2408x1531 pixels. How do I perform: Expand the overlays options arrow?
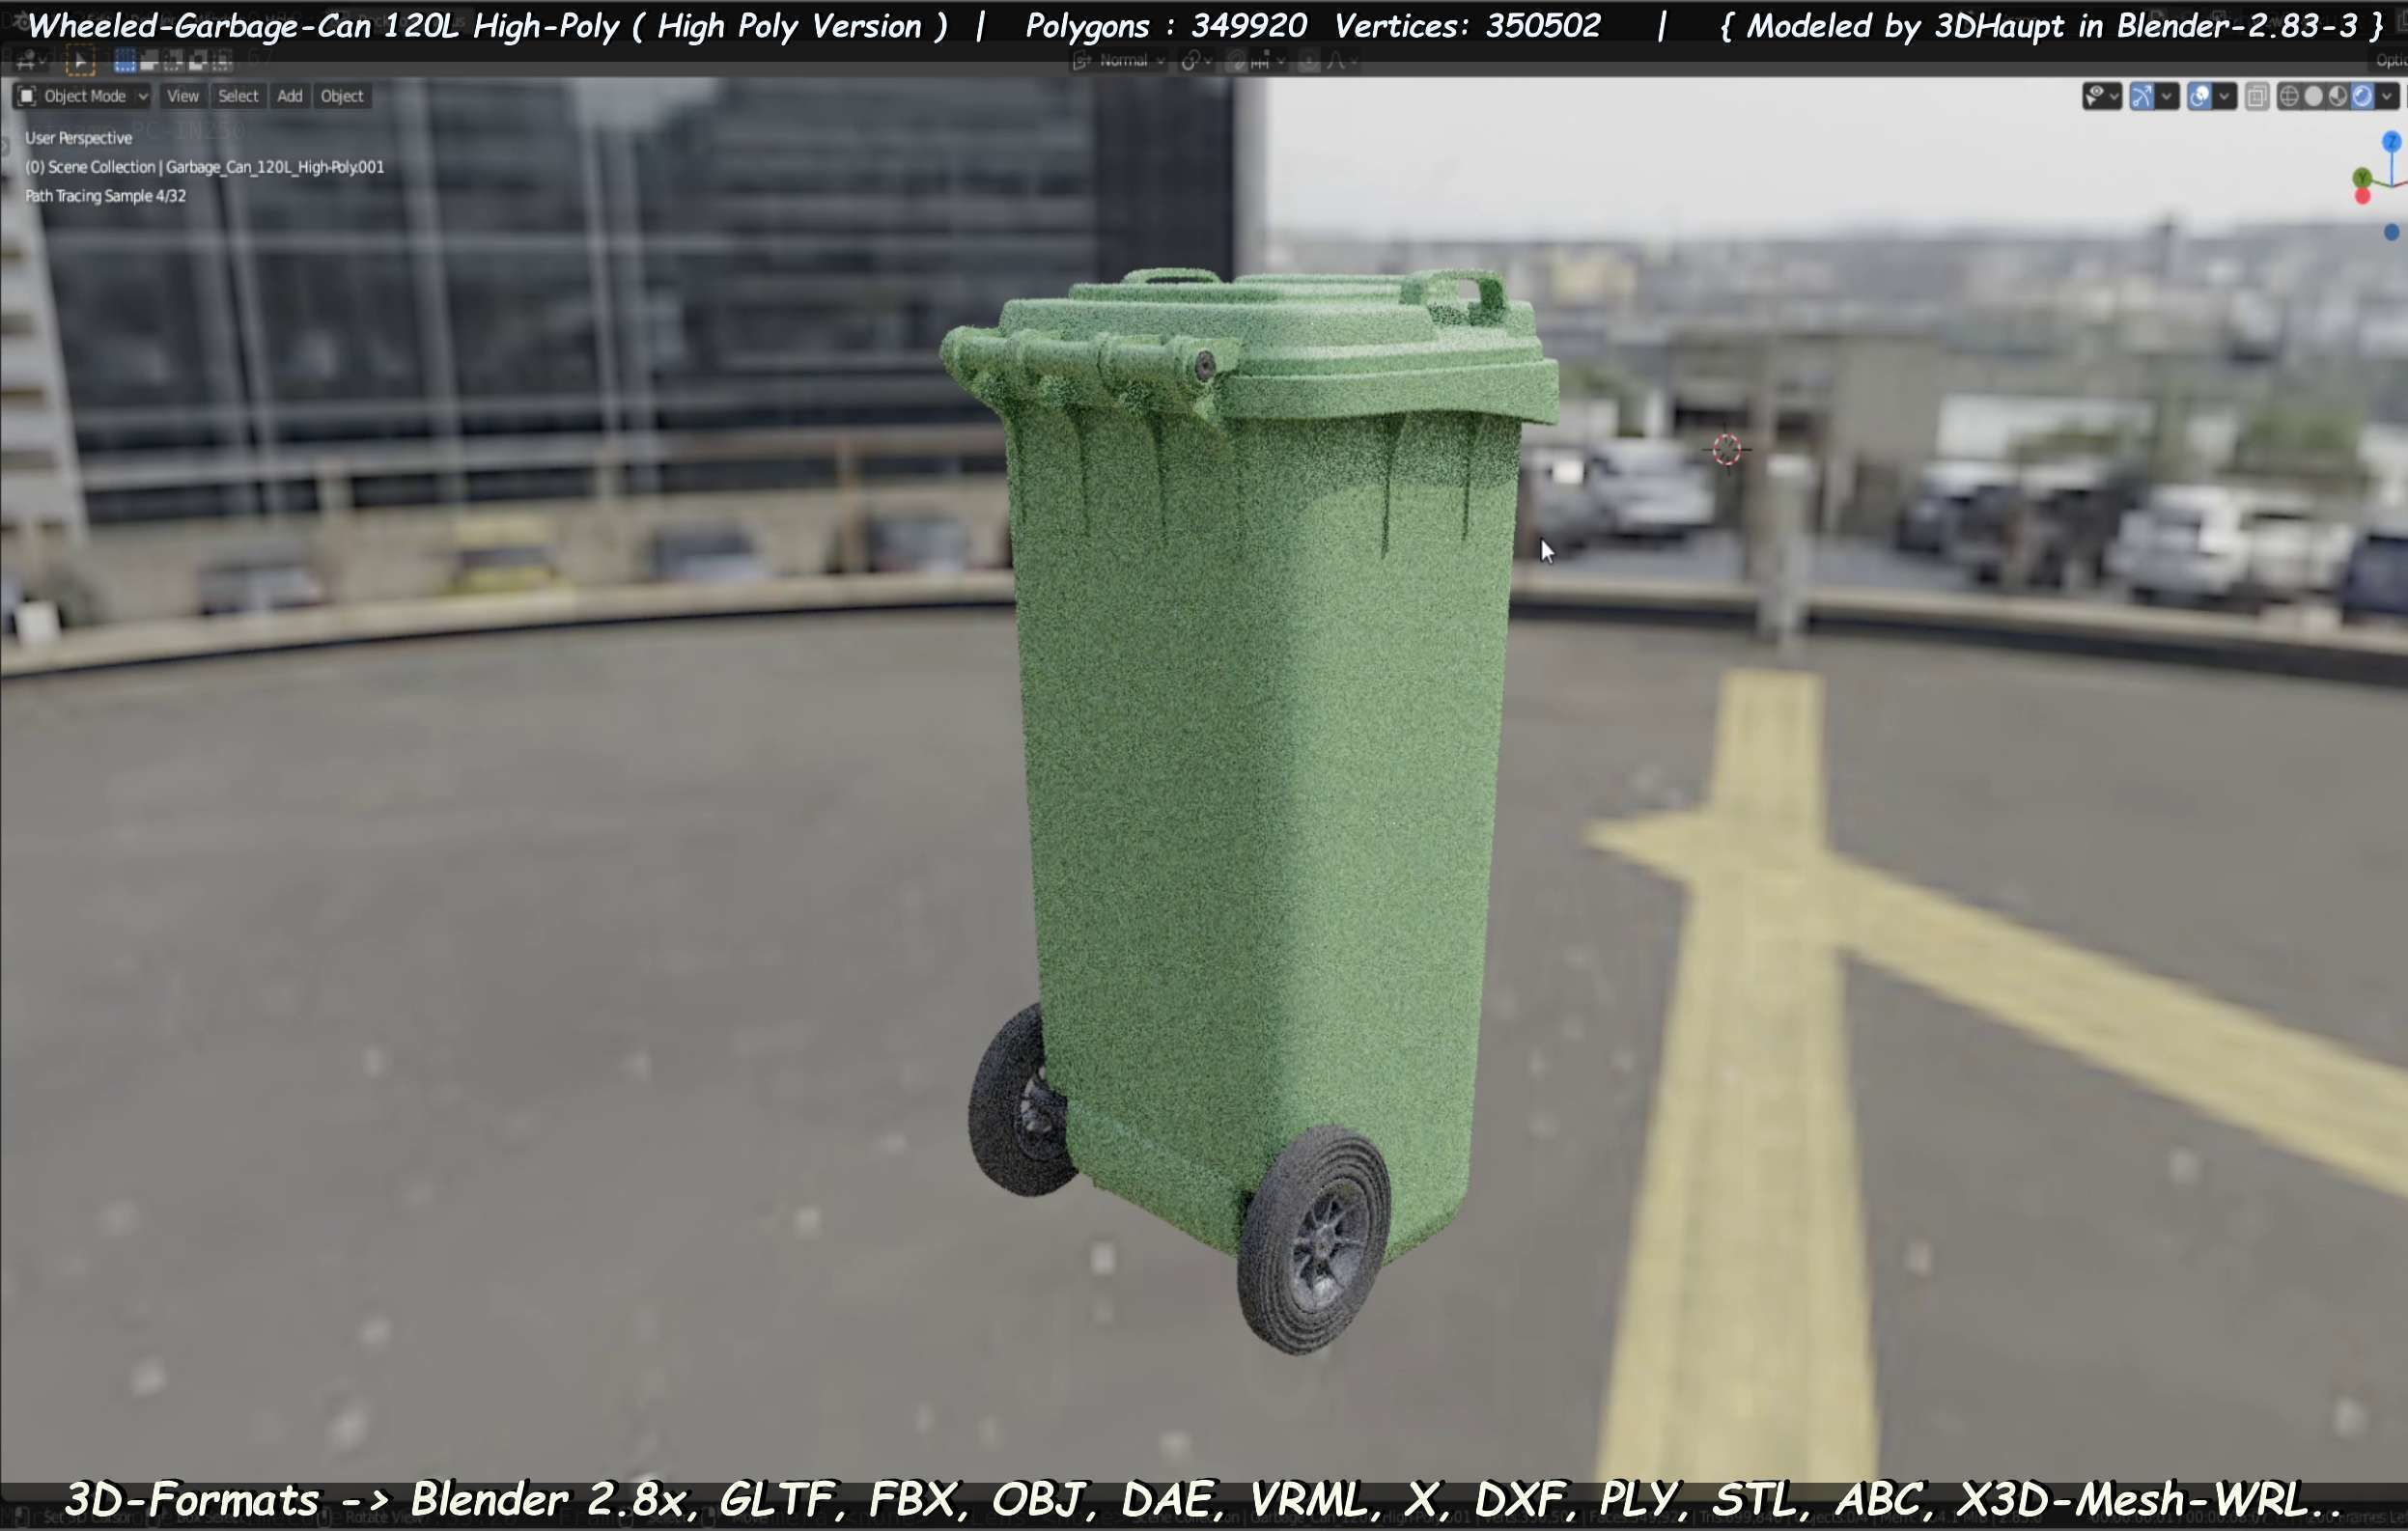pos(2224,96)
